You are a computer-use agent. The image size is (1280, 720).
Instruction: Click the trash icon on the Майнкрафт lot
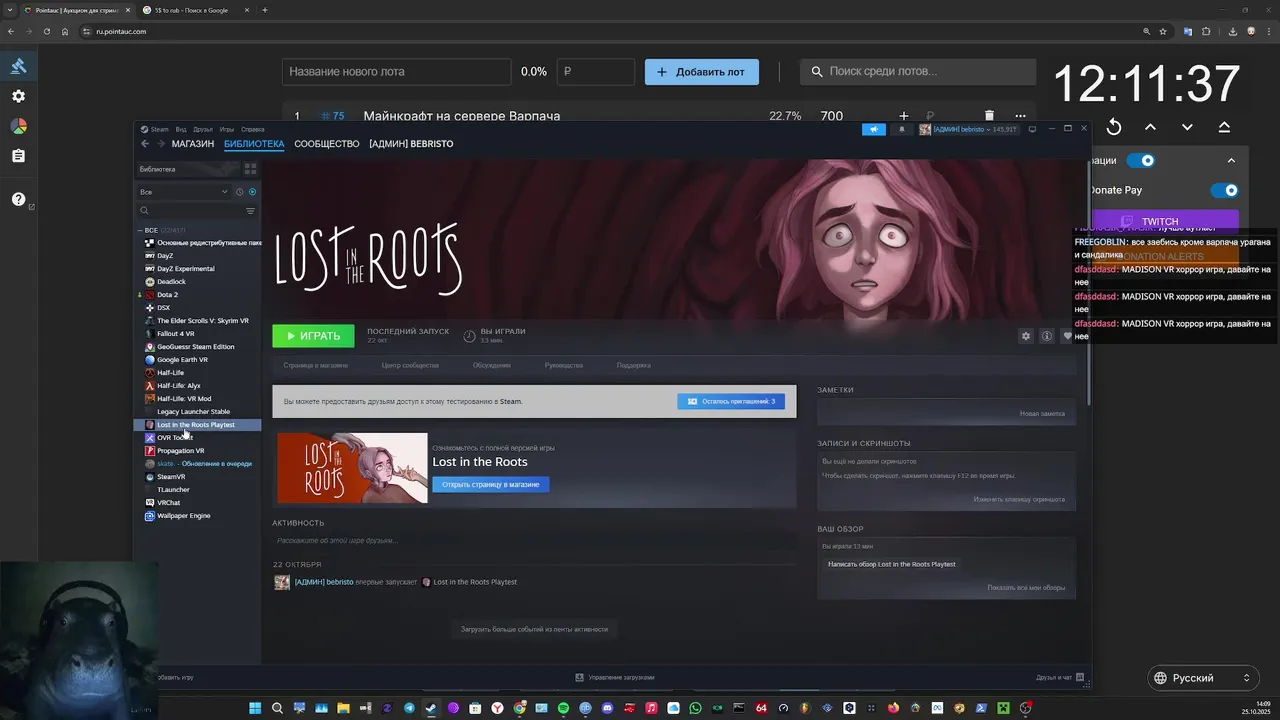[x=989, y=116]
